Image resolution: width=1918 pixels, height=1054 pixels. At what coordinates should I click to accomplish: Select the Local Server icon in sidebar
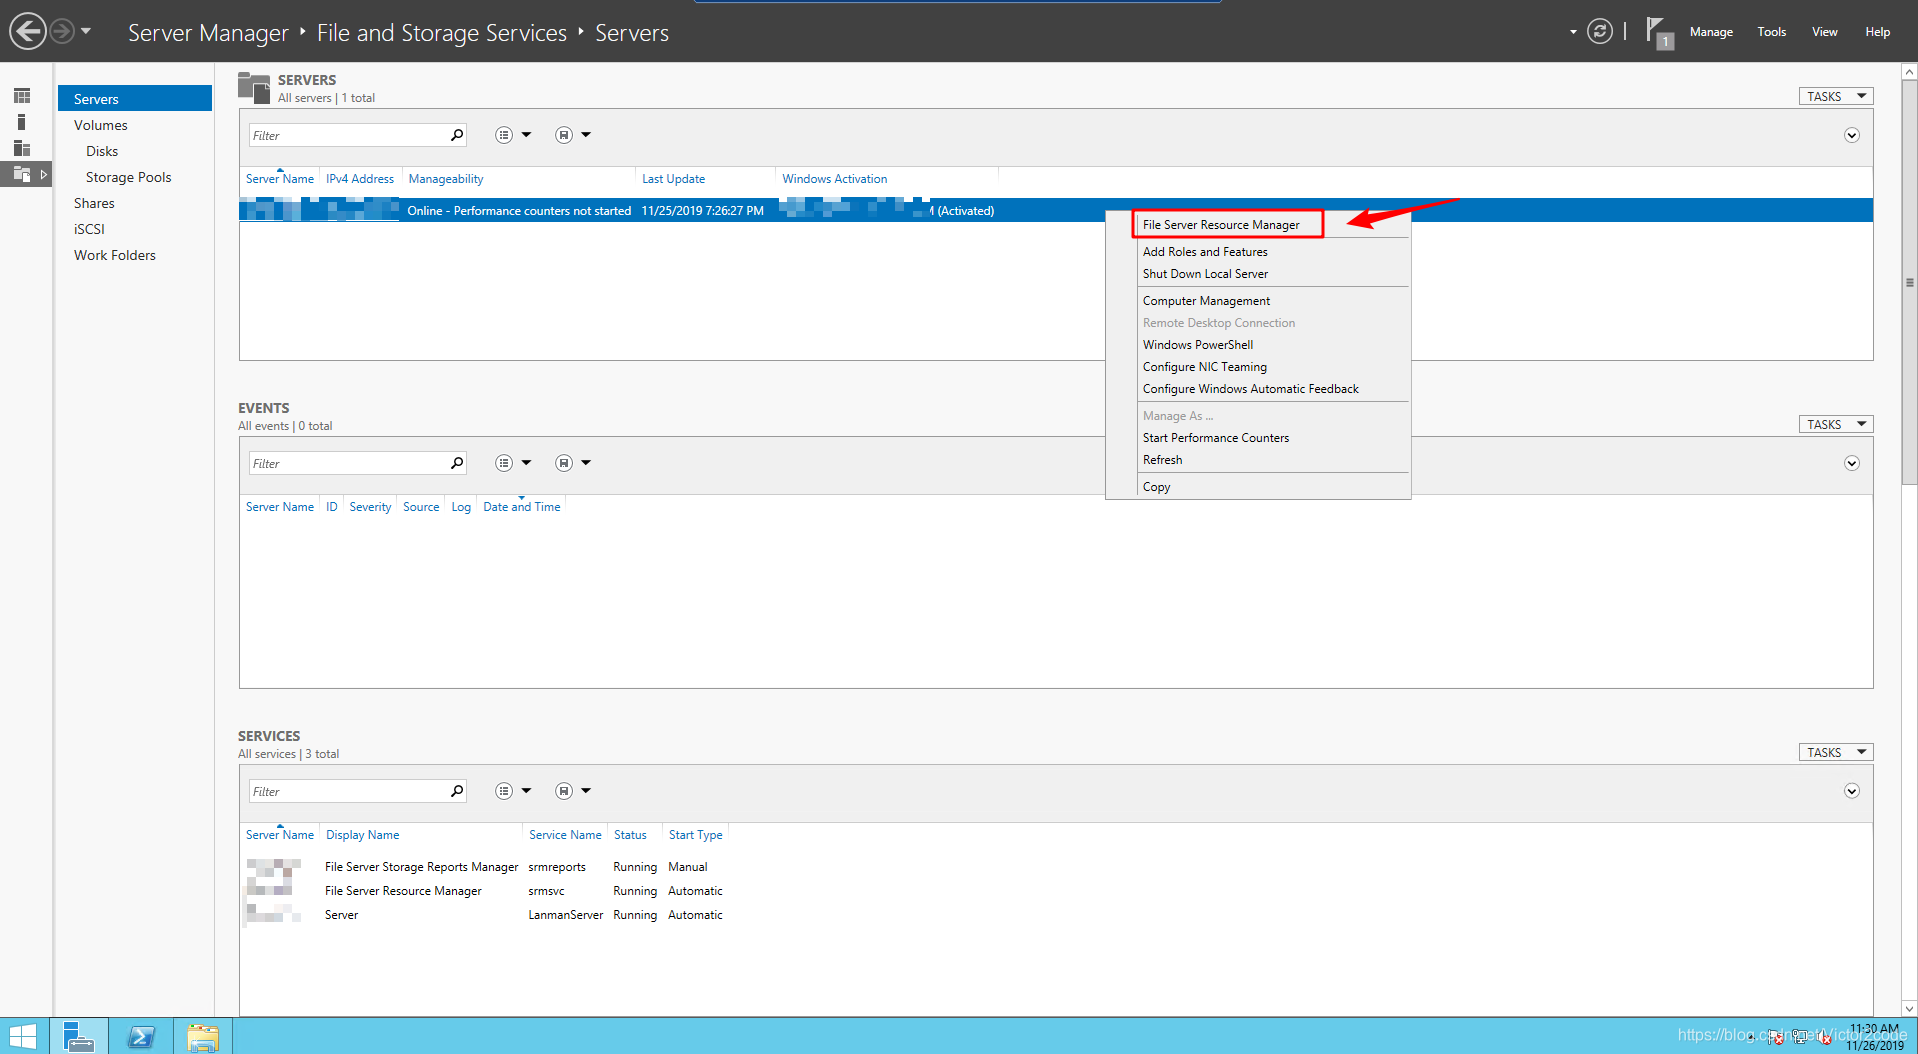coord(22,121)
